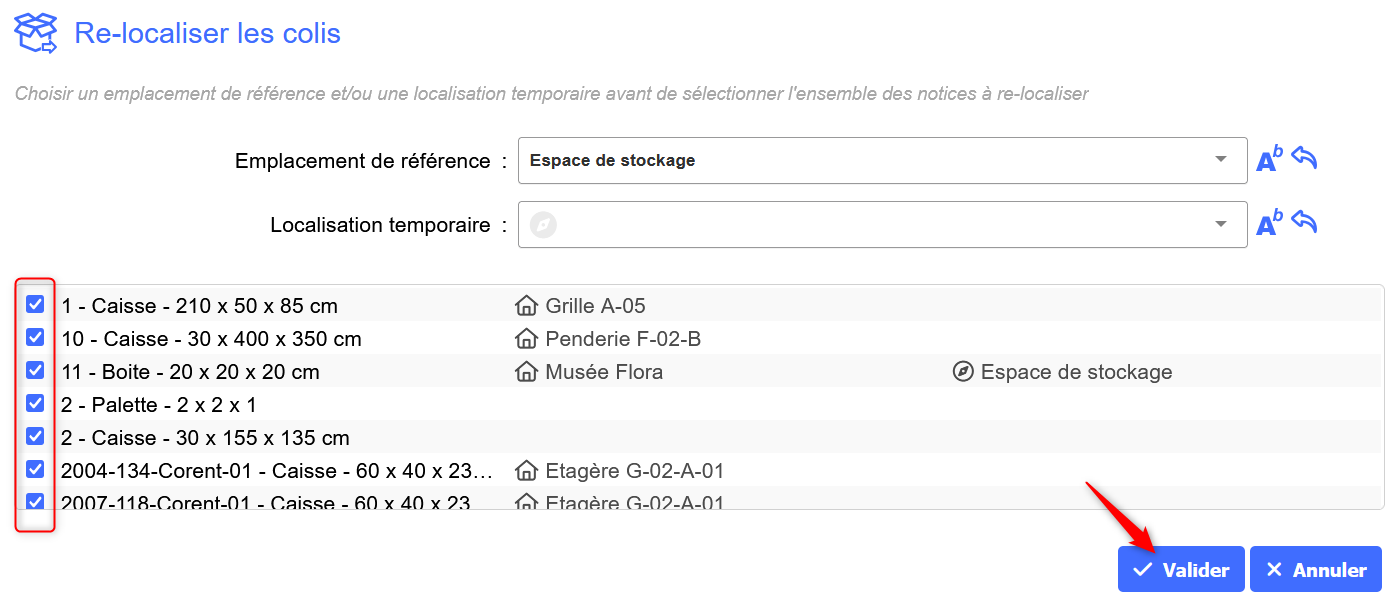This screenshot has height=604, width=1390.
Task: Click the undo arrow beside Localisation temporaire
Action: pos(1304,222)
